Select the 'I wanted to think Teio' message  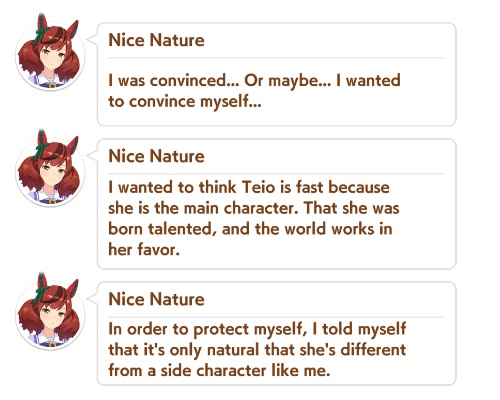(x=254, y=218)
